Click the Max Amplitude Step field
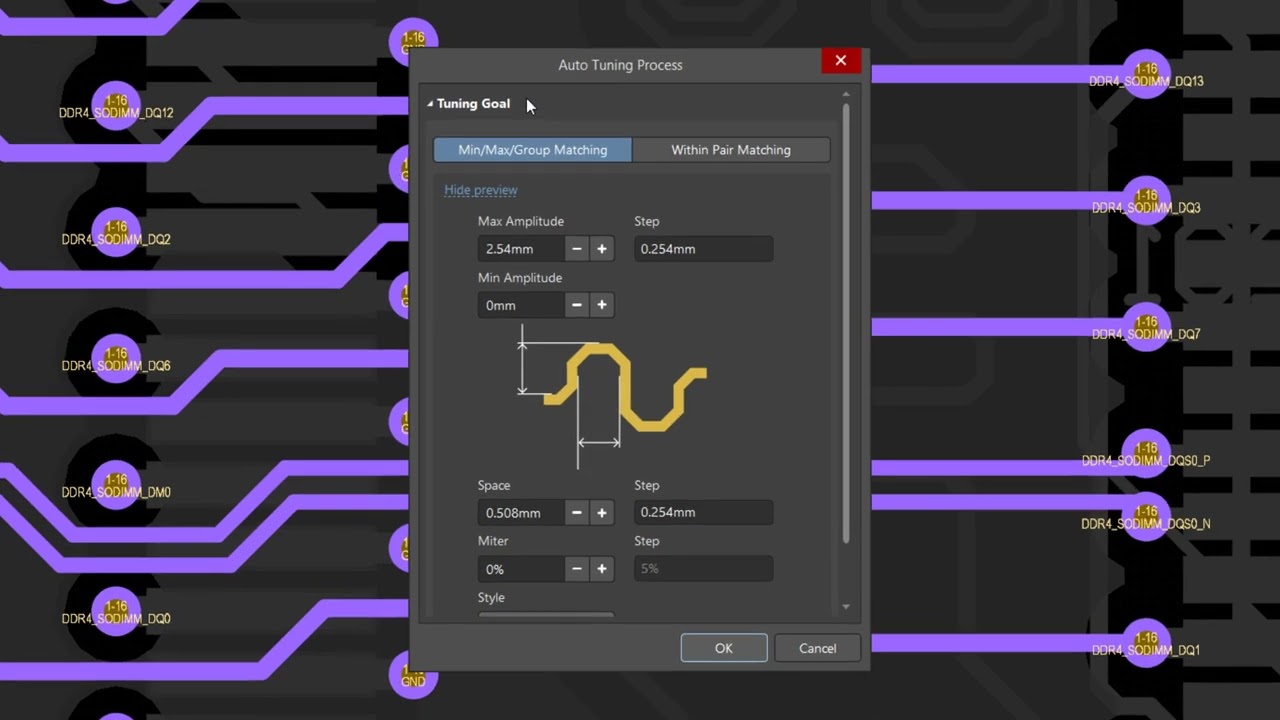 [703, 249]
